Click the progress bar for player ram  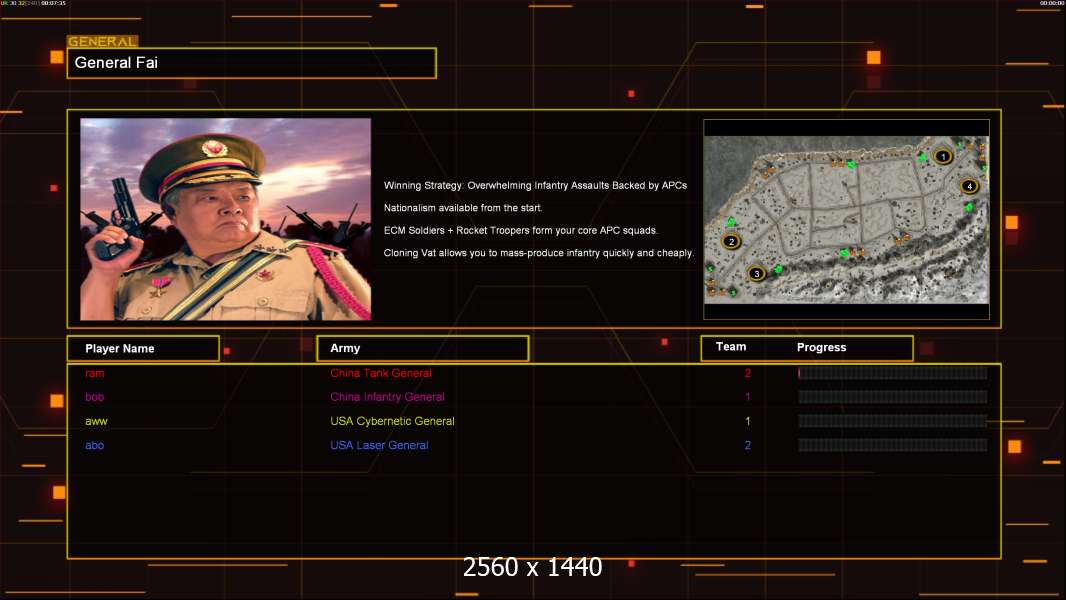click(892, 373)
